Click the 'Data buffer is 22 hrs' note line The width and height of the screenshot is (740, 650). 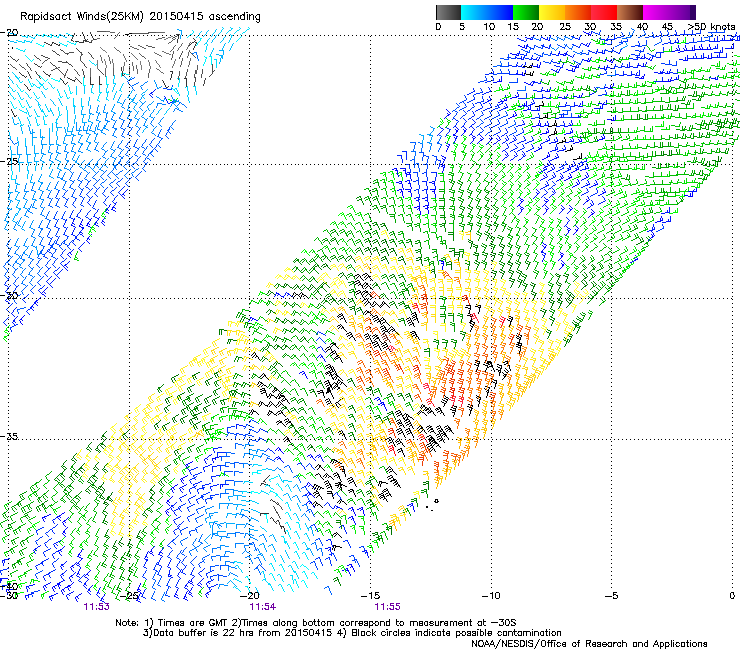point(352,633)
